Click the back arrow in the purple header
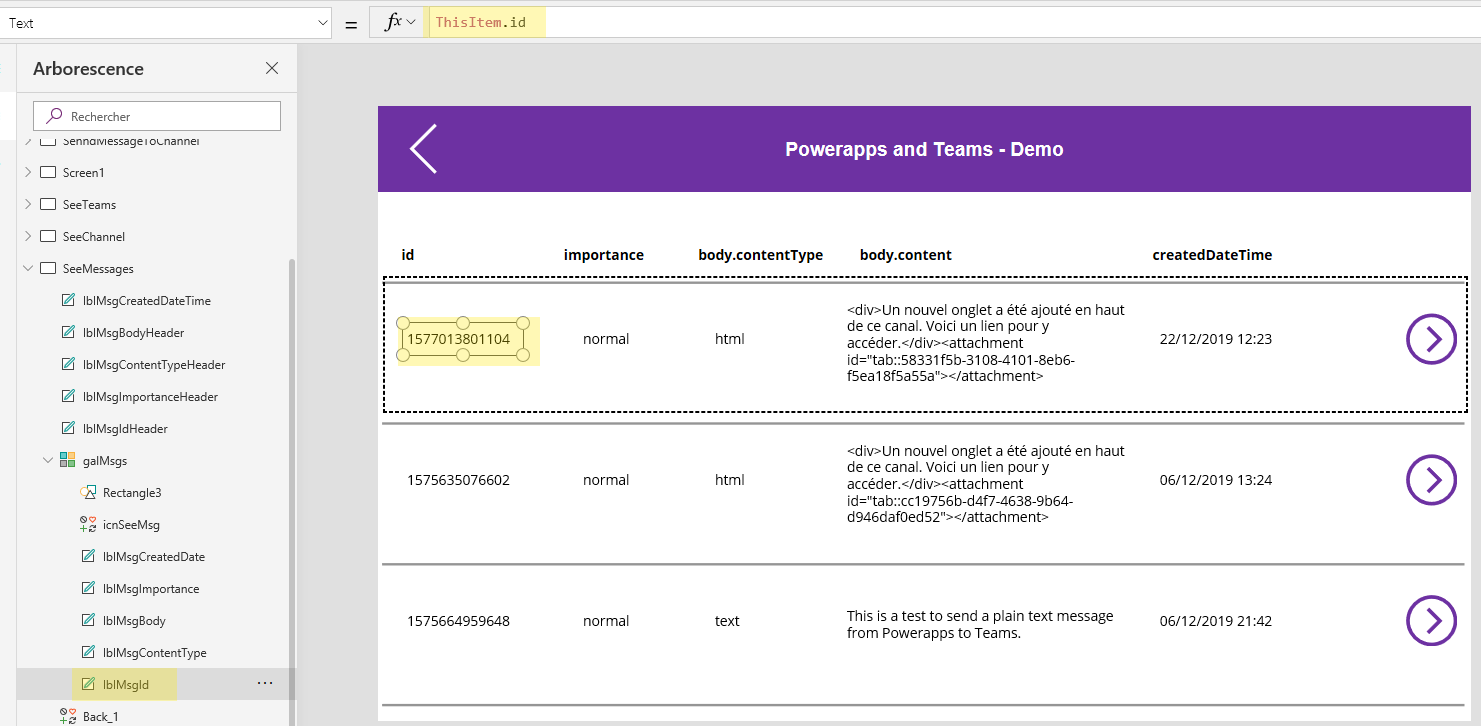1481x726 pixels. tap(422, 148)
